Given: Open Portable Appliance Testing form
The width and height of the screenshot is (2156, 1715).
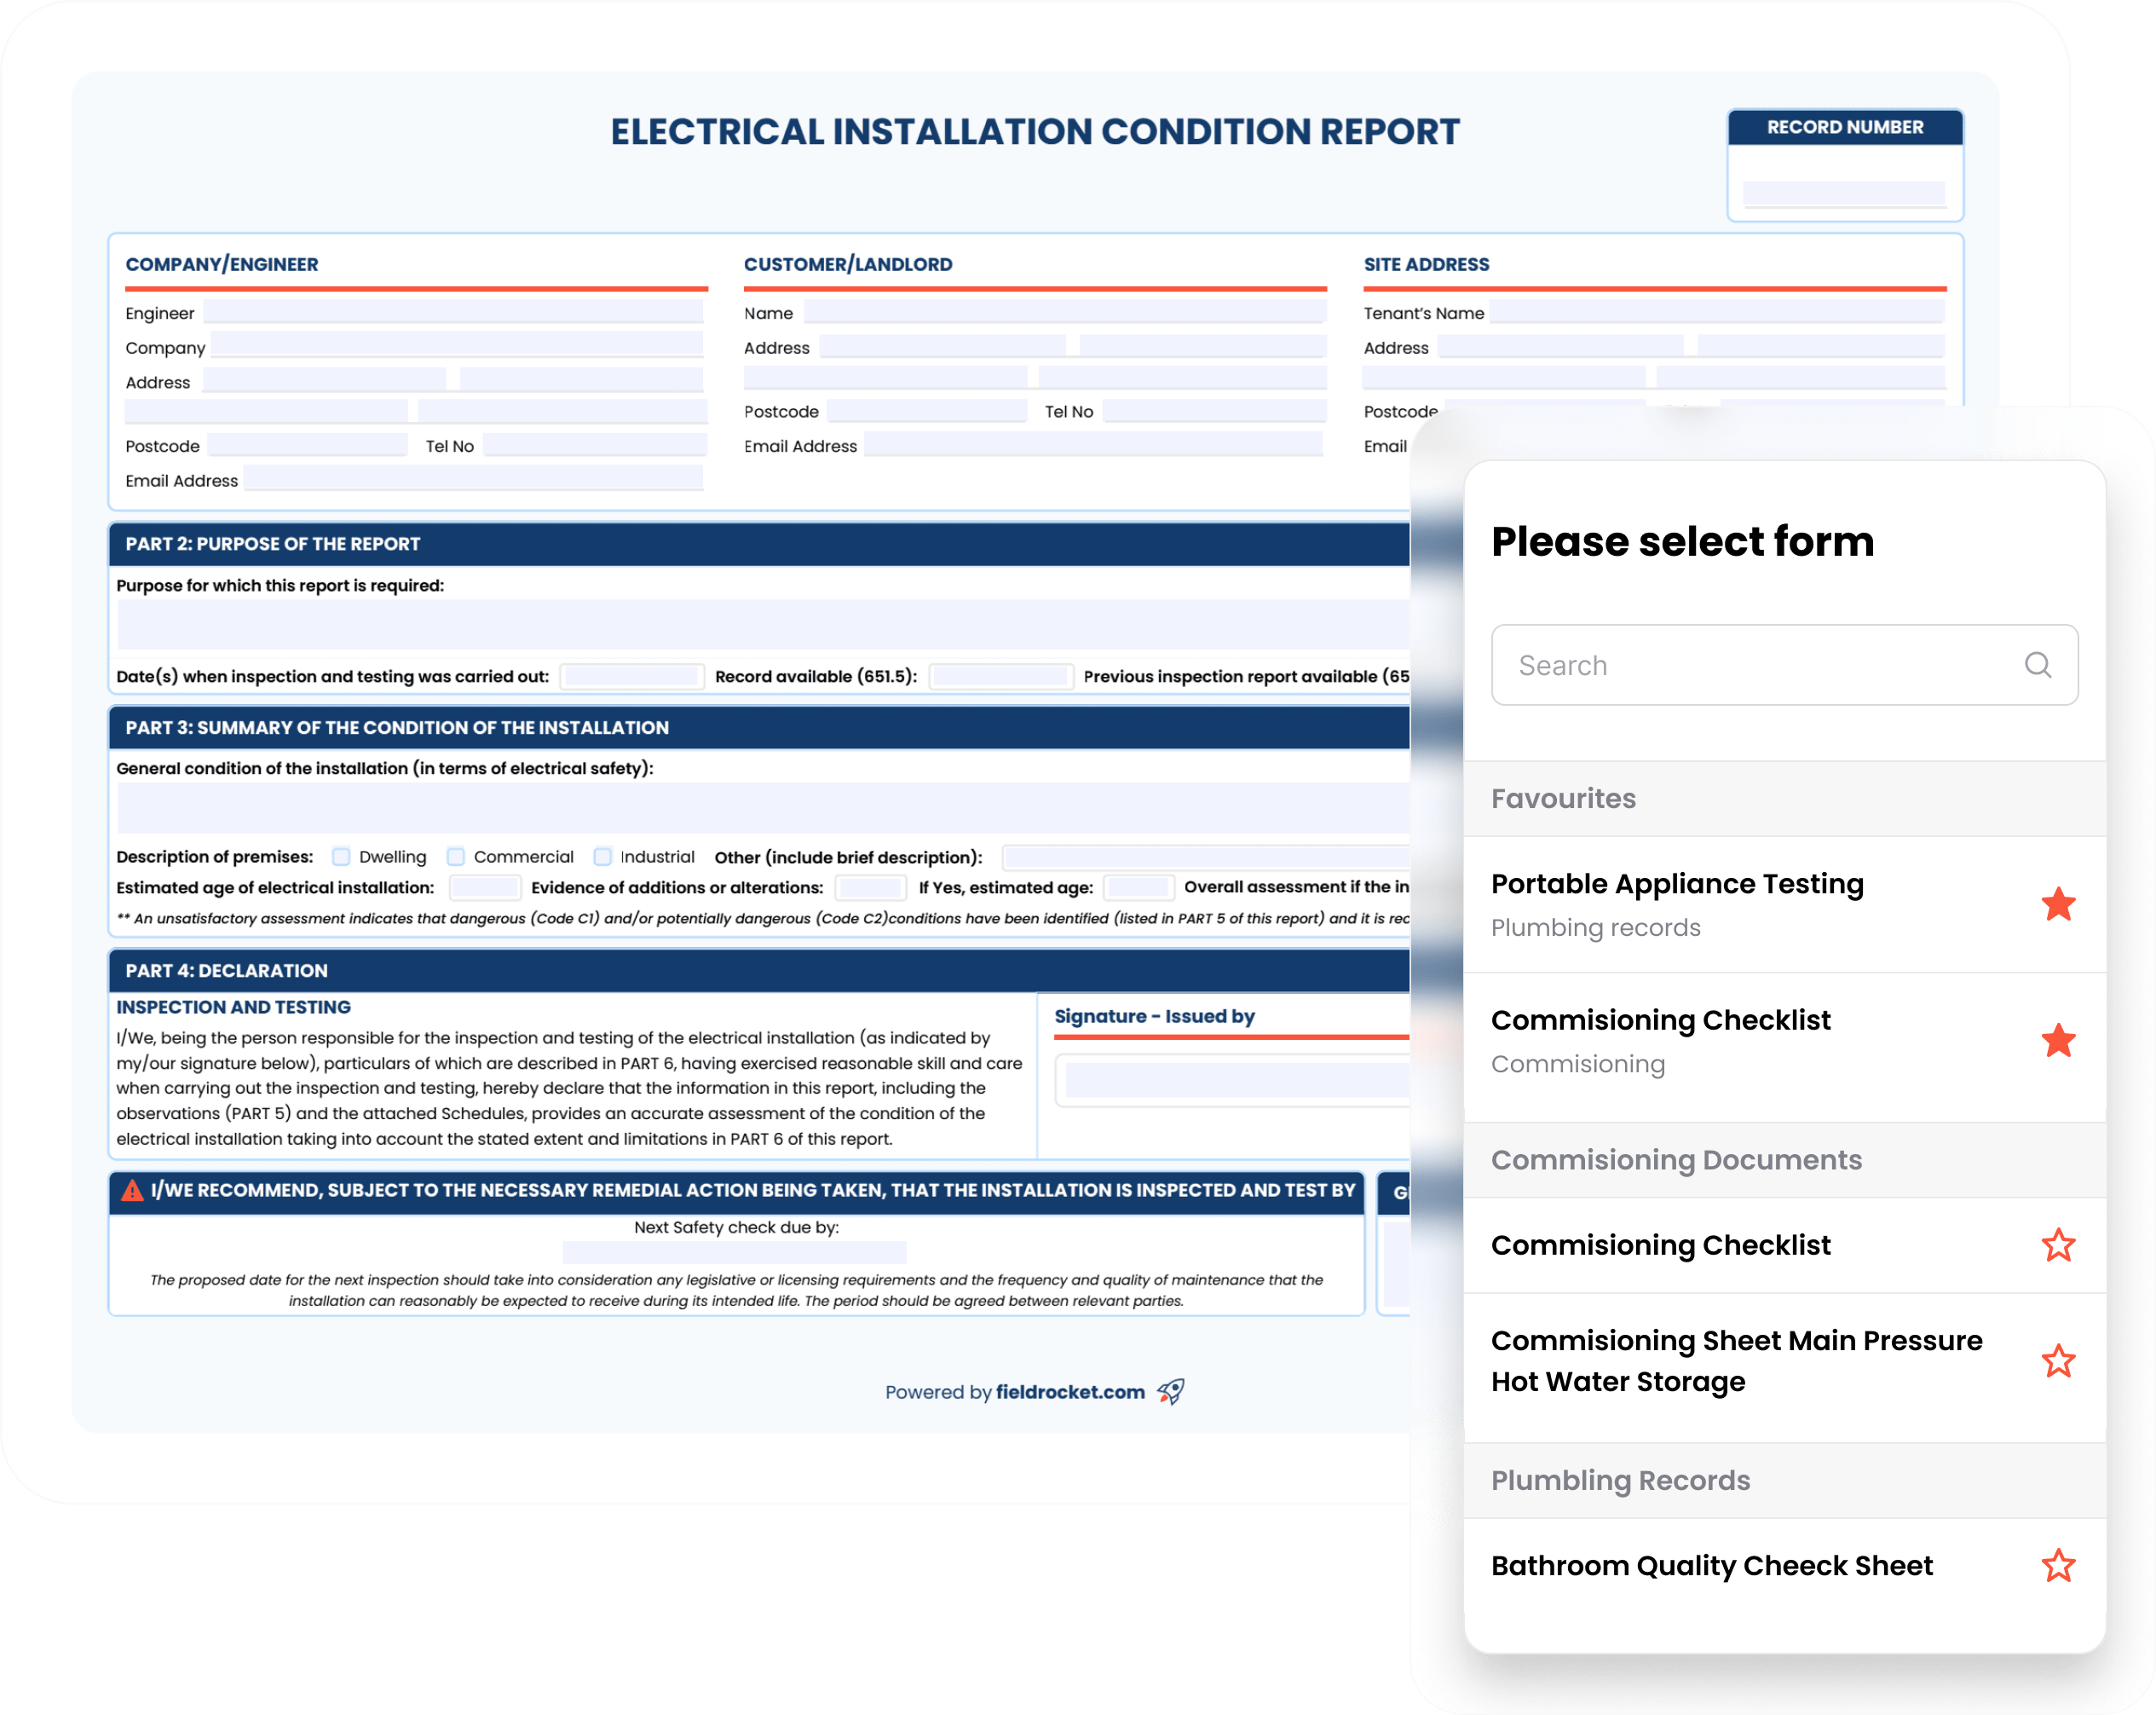Looking at the screenshot, I should (1677, 884).
